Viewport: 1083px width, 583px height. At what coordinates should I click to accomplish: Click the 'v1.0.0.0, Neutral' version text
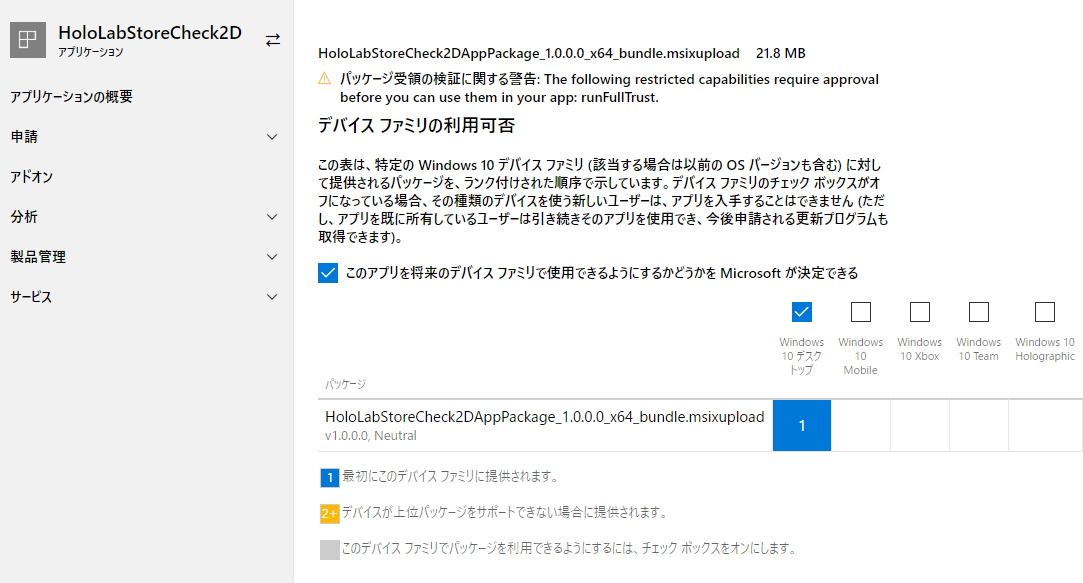371,436
